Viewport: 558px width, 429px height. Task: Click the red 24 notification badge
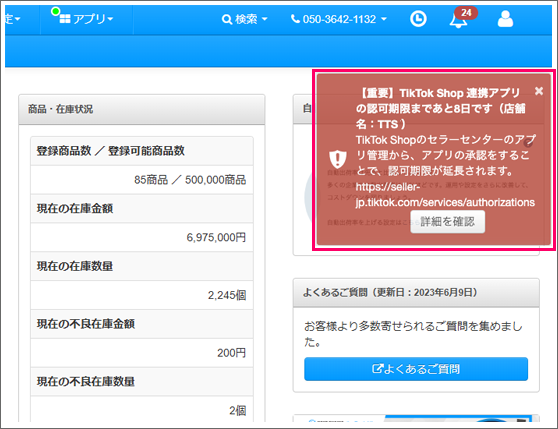tap(466, 13)
